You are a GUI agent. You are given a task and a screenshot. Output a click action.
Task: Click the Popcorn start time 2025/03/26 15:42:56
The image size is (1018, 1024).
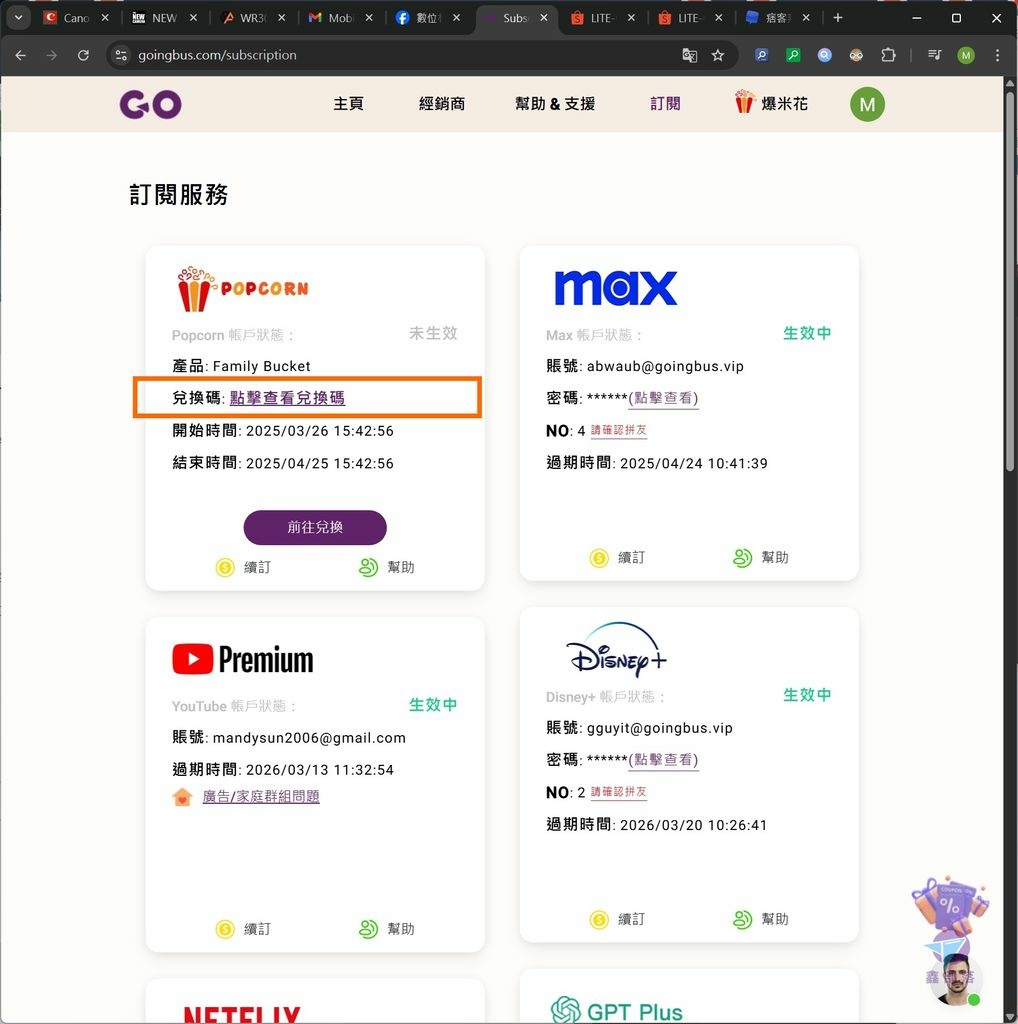pyautogui.click(x=319, y=430)
